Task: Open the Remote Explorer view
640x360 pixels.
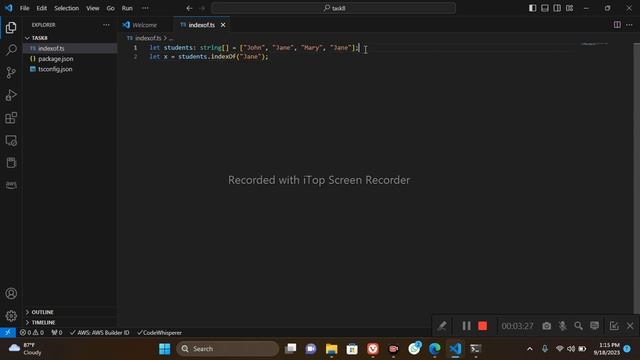Action: click(11, 140)
